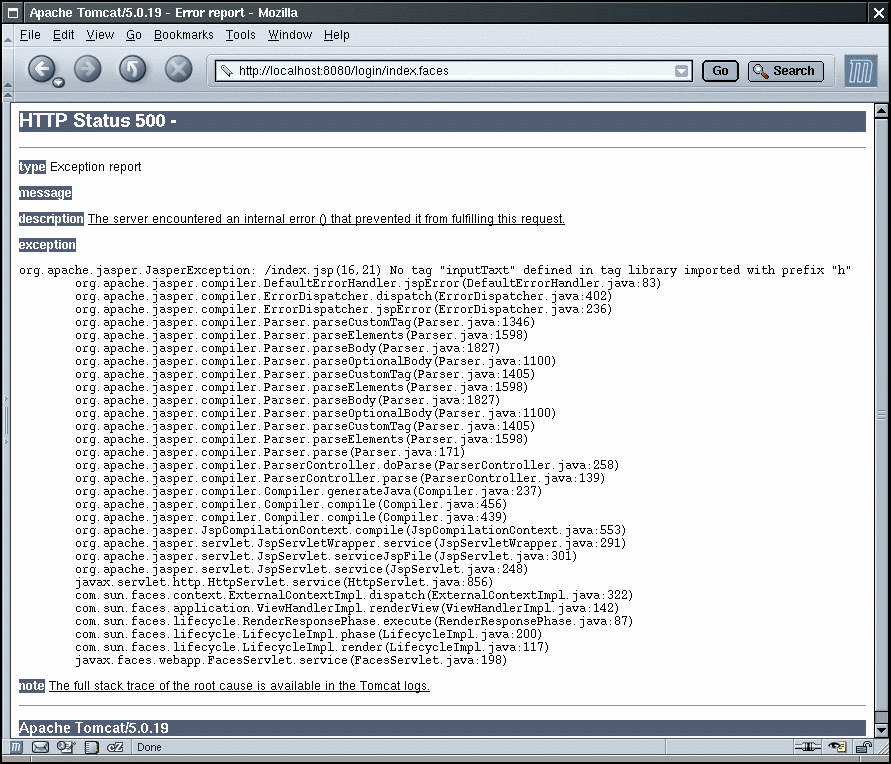Click the "Exception report" text

coord(95,166)
